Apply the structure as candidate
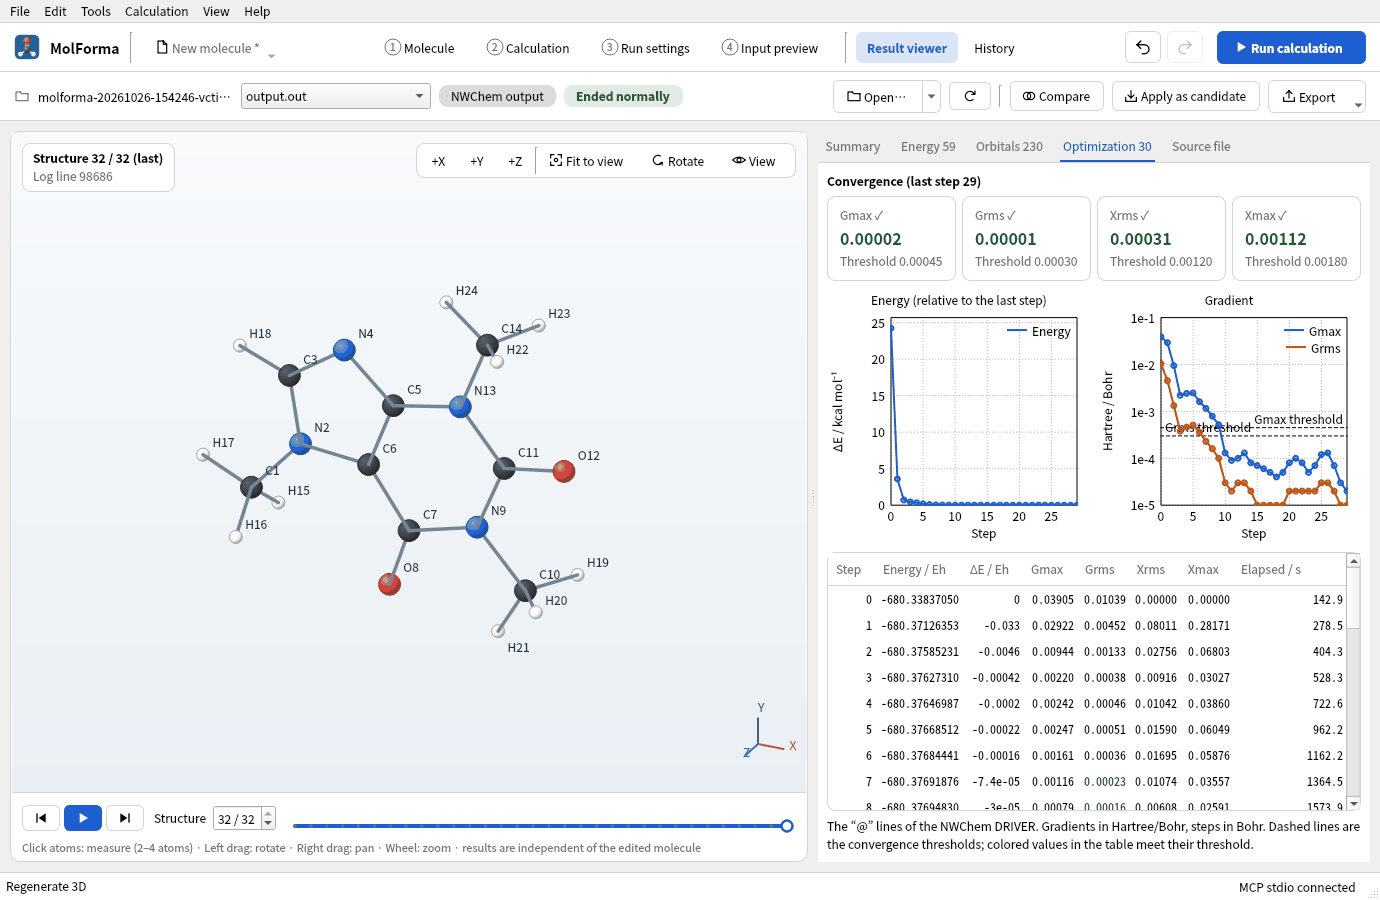Viewport: 1380px width, 900px height. [1186, 96]
